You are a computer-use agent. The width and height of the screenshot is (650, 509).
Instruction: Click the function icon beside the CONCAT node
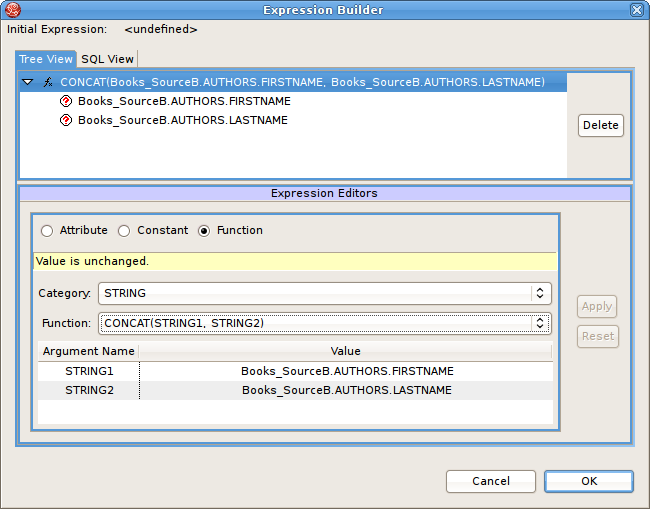46,82
